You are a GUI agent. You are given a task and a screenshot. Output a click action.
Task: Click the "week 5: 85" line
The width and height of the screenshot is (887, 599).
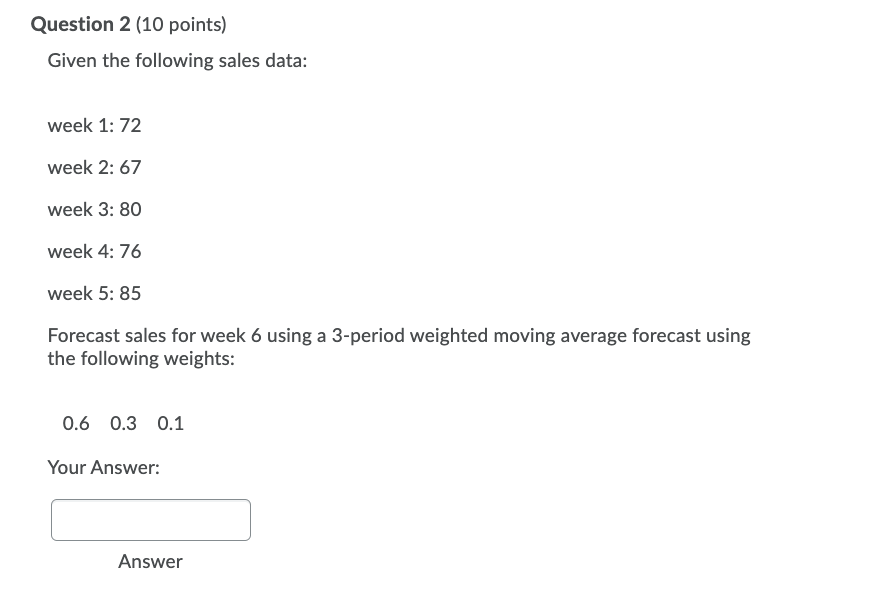coord(94,293)
